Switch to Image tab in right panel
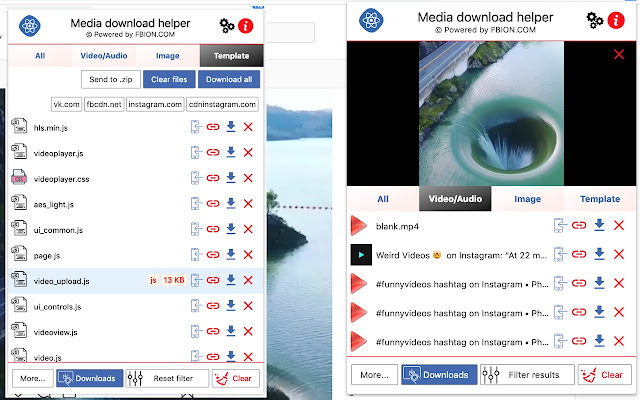640x400 pixels. tap(527, 199)
